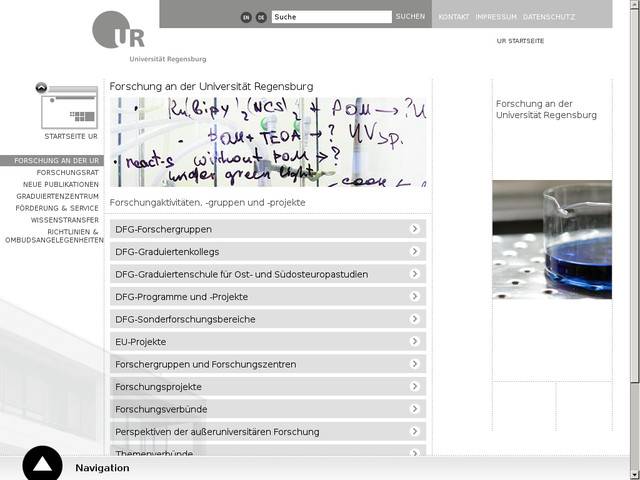Viewport: 640px width, 480px height.
Task: Expand DFG-Sonderforschungsbereiche chevron
Action: (x=414, y=319)
